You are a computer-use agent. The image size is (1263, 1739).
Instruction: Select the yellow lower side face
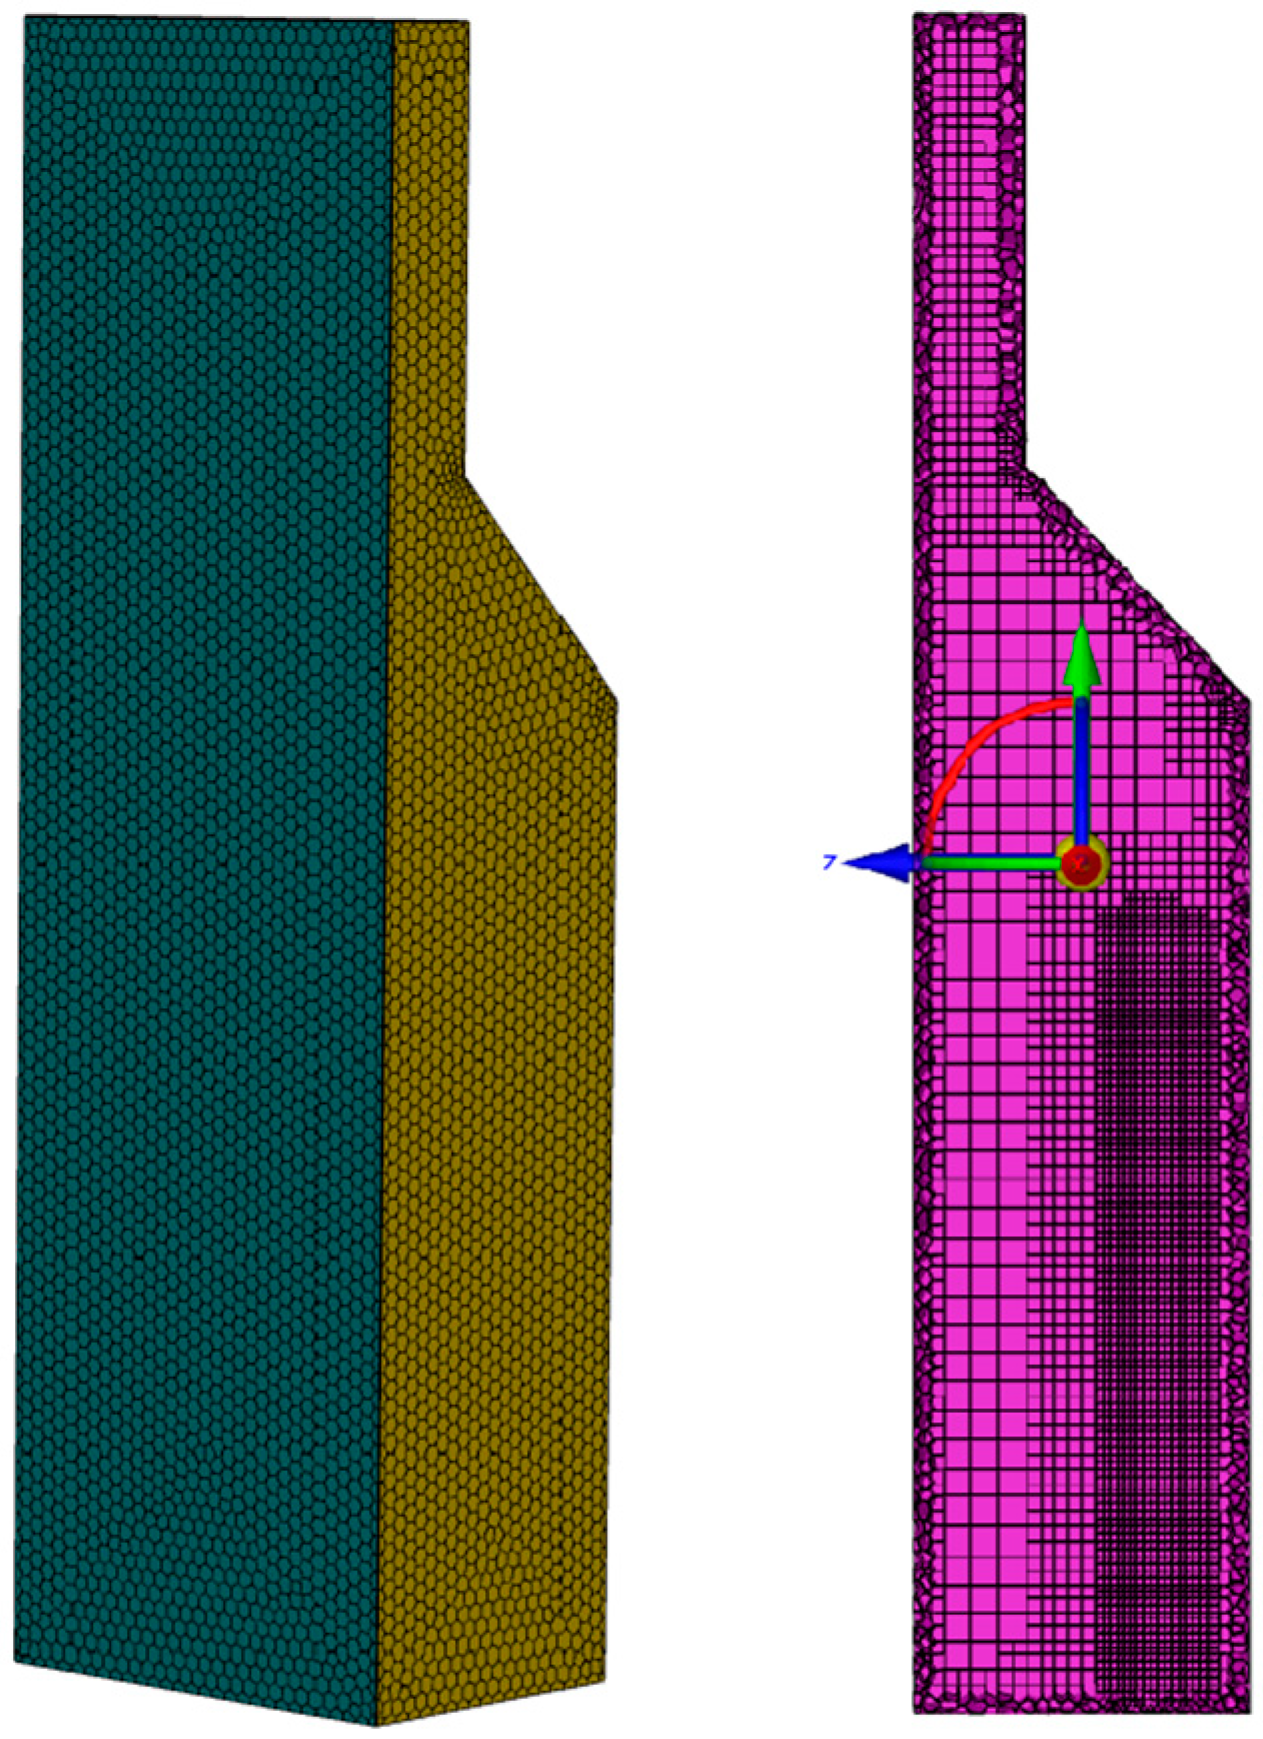pos(495,1200)
